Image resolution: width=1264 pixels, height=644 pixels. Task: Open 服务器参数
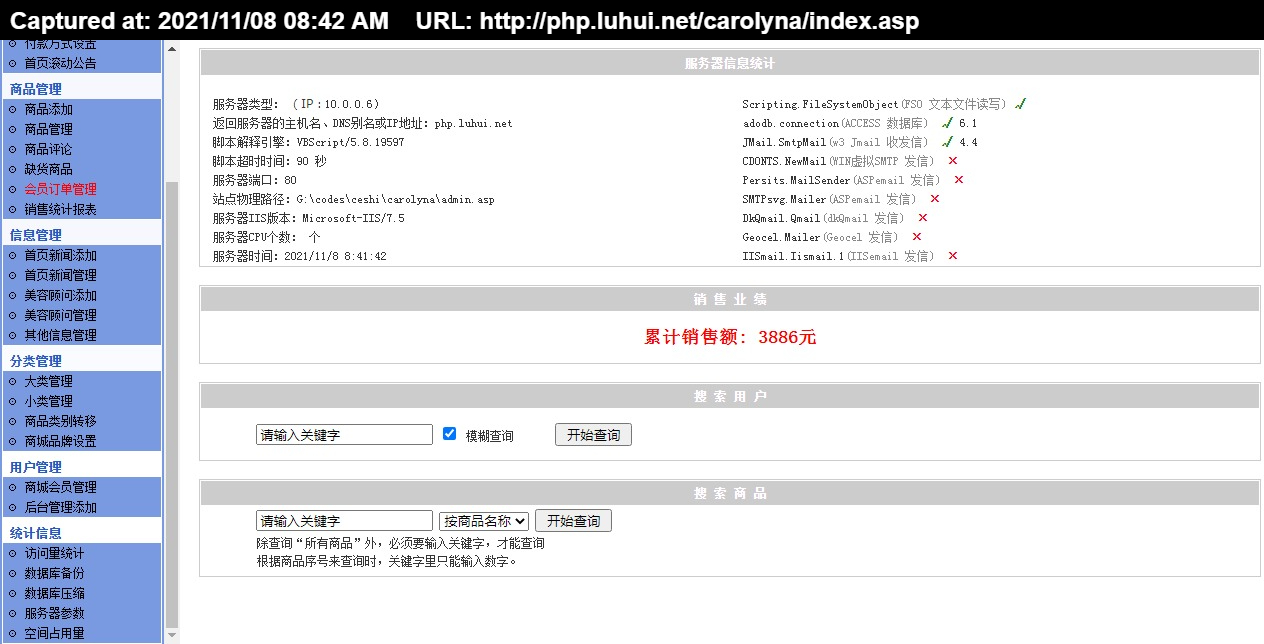pos(54,613)
